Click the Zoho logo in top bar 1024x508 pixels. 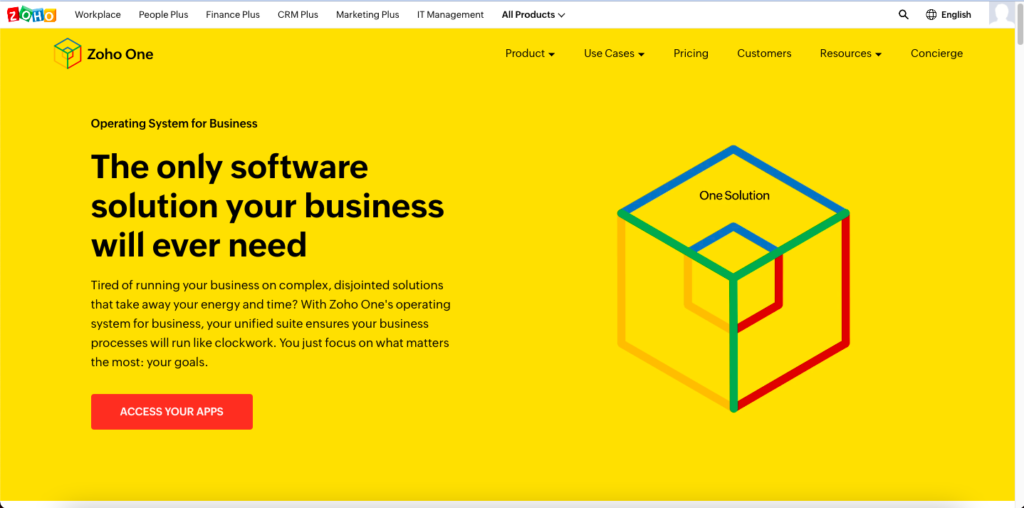click(31, 14)
